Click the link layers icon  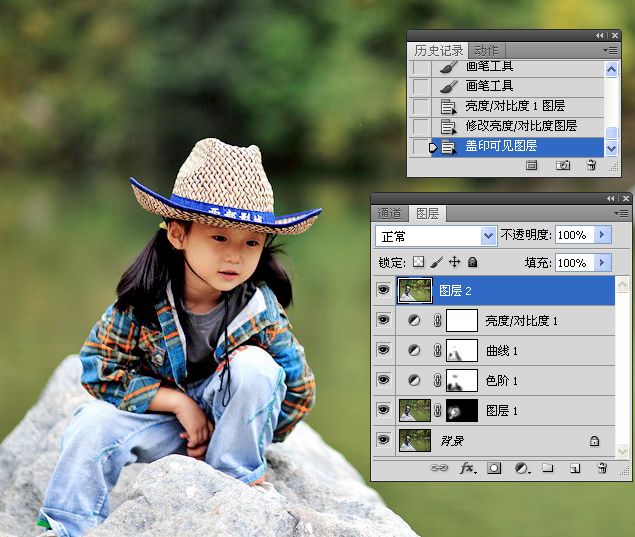pyautogui.click(x=439, y=468)
